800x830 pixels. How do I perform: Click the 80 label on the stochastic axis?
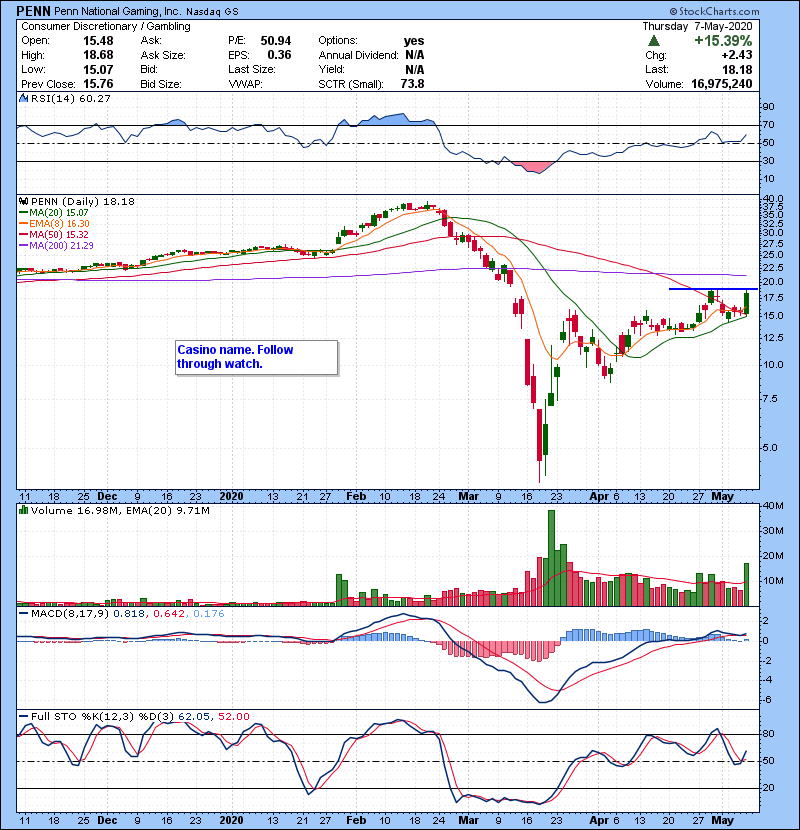point(768,734)
